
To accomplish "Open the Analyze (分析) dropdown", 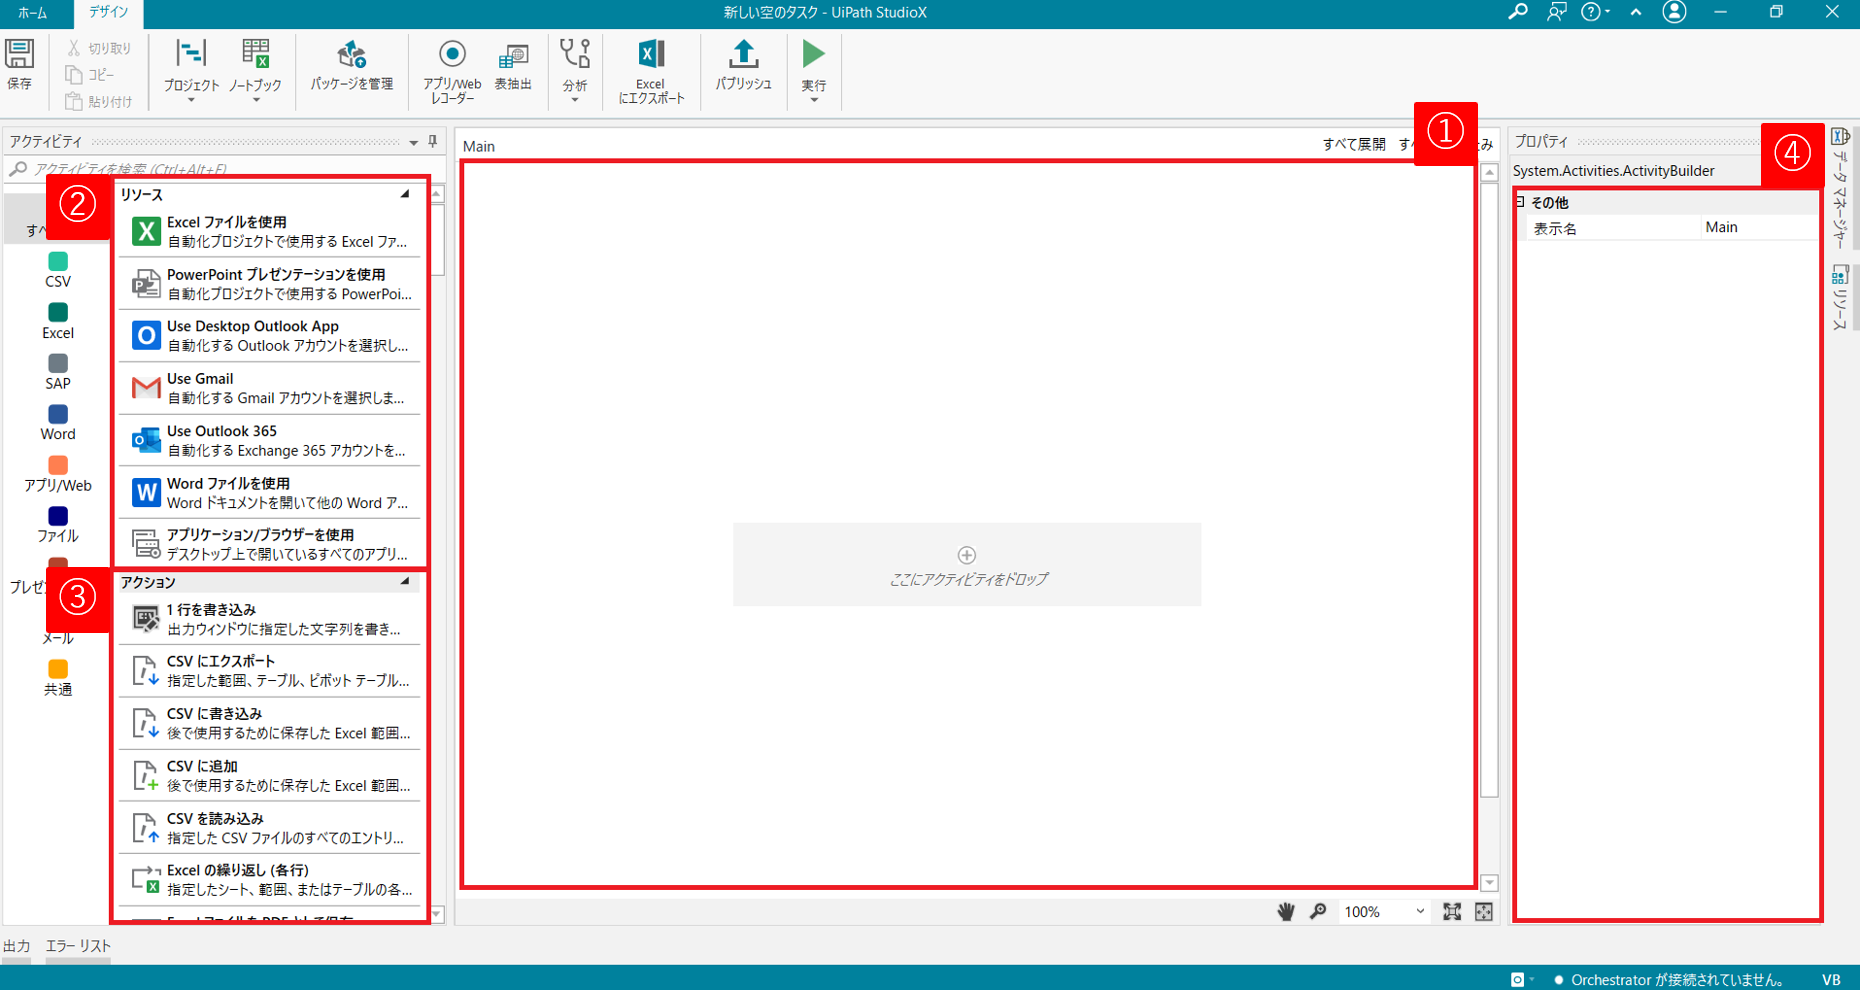I will pyautogui.click(x=575, y=71).
